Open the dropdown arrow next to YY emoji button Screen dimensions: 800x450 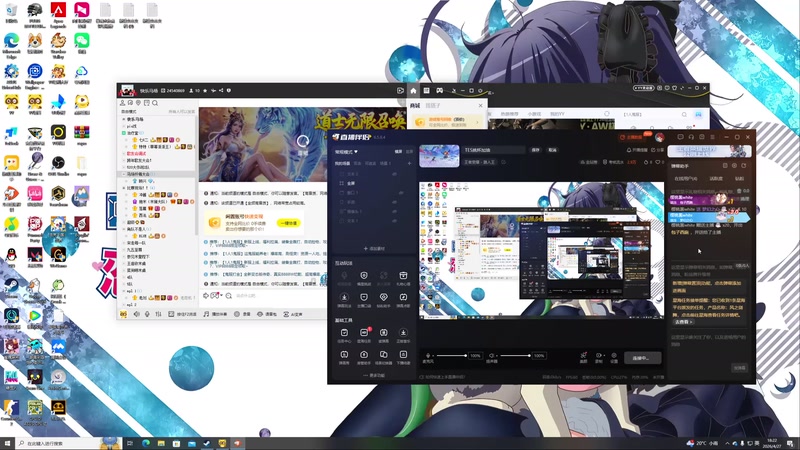coord(221,295)
